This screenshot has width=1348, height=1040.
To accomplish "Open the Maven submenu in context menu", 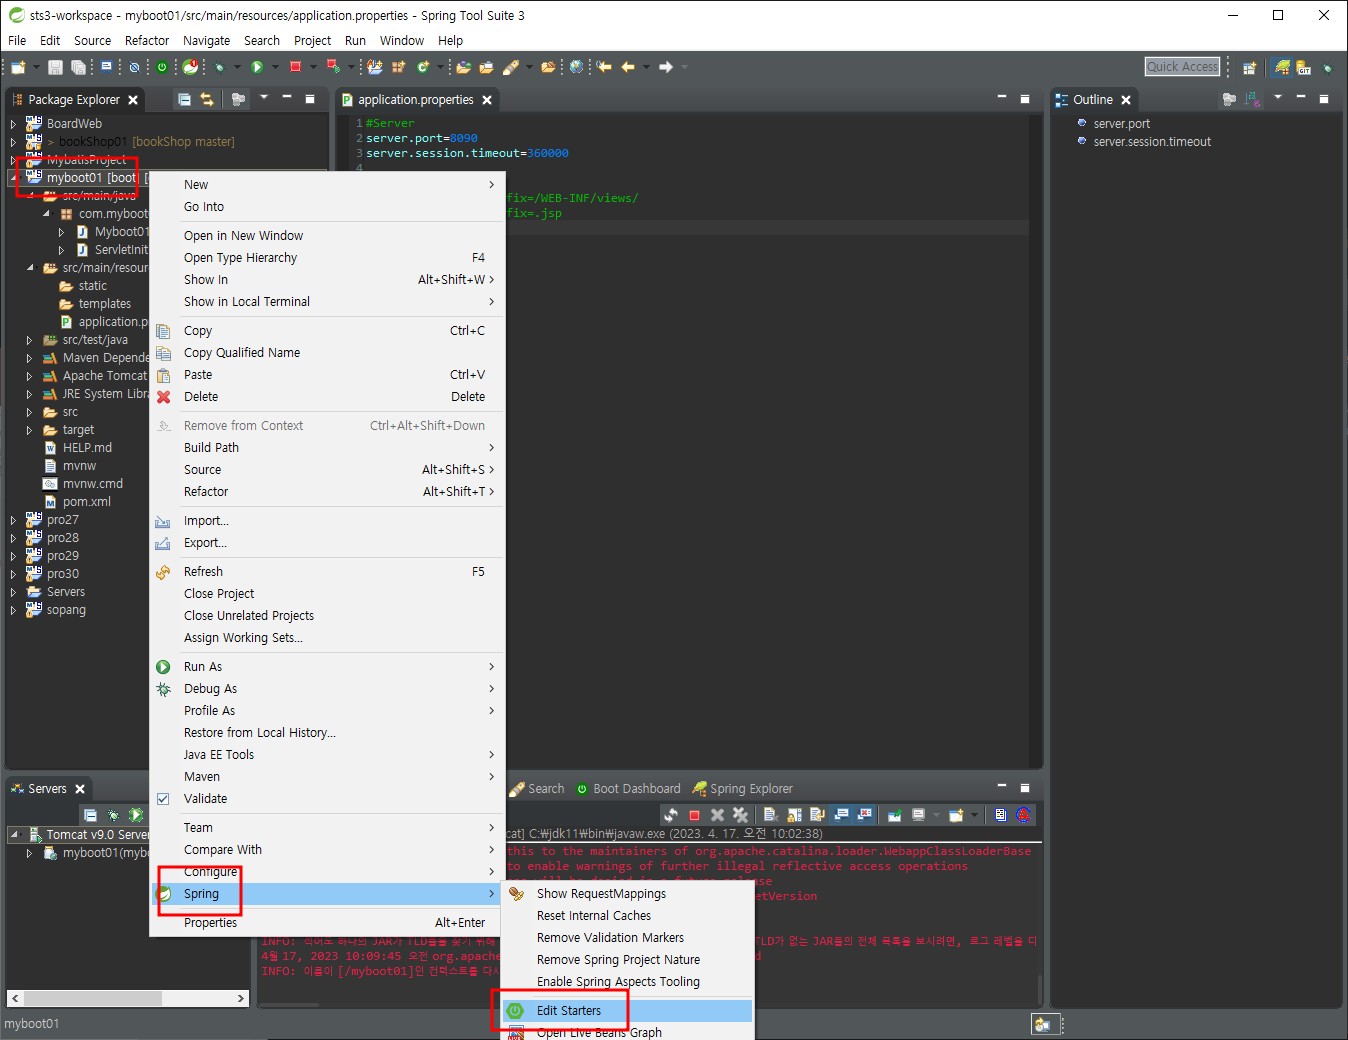I will 327,777.
